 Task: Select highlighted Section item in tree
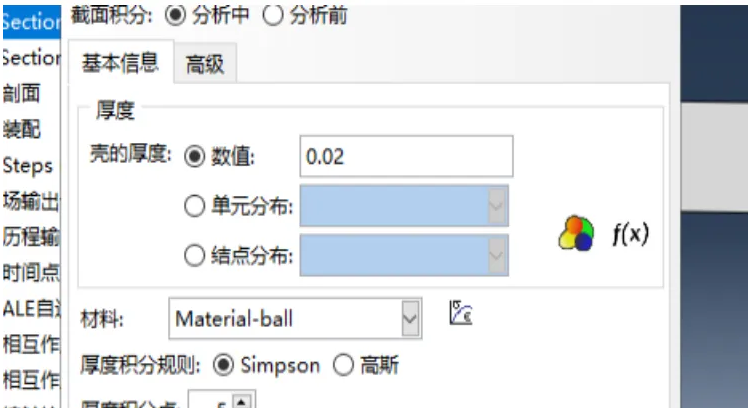31,22
